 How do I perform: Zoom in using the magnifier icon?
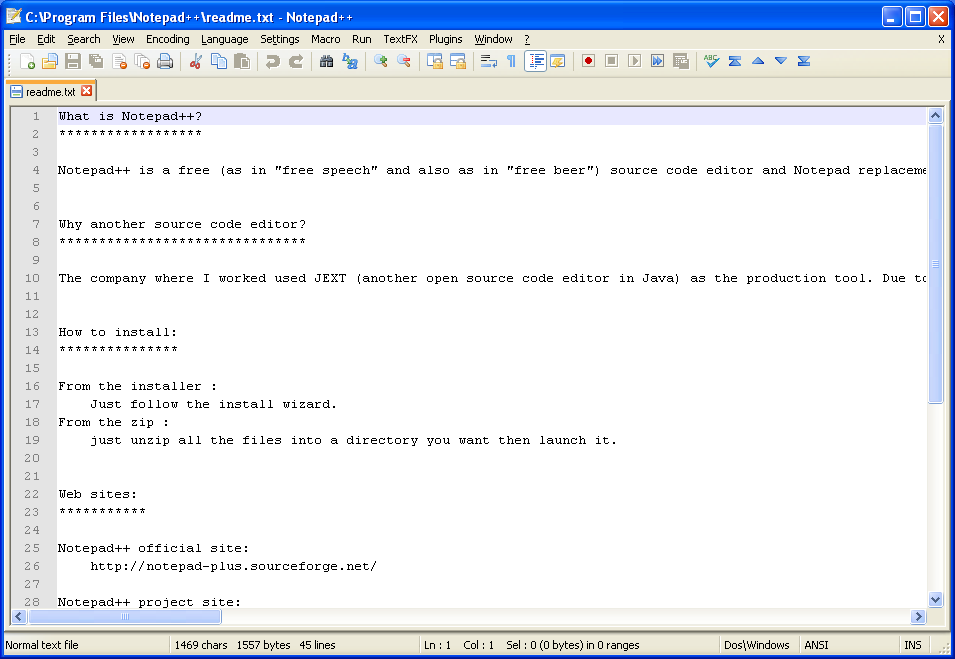click(x=381, y=60)
